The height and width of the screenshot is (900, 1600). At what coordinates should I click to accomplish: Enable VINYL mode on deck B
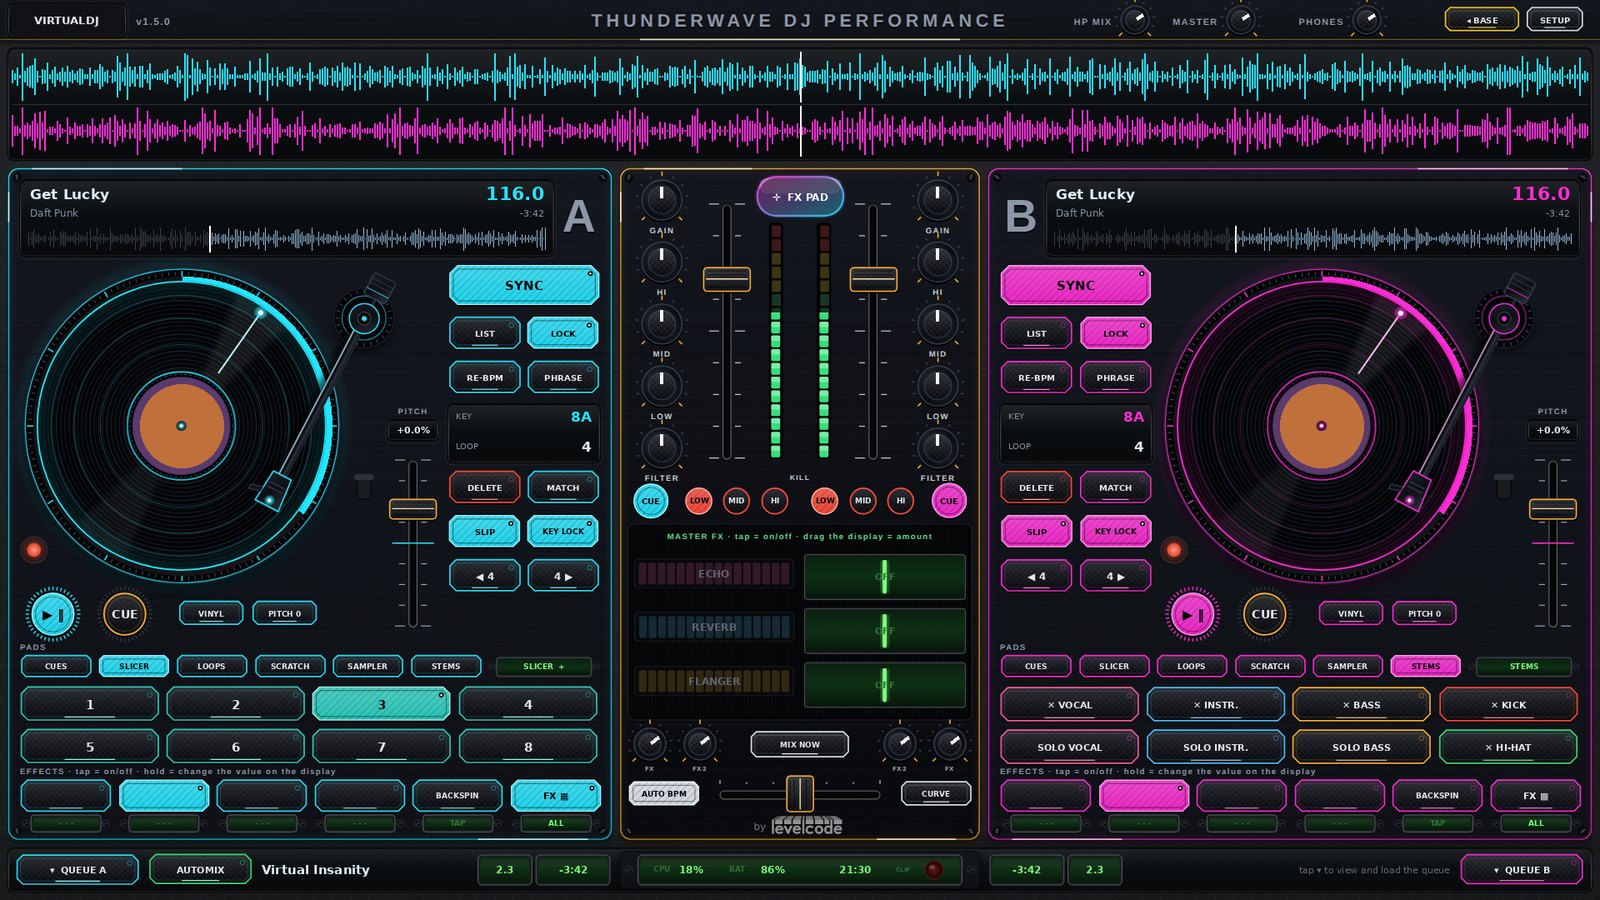point(1351,613)
